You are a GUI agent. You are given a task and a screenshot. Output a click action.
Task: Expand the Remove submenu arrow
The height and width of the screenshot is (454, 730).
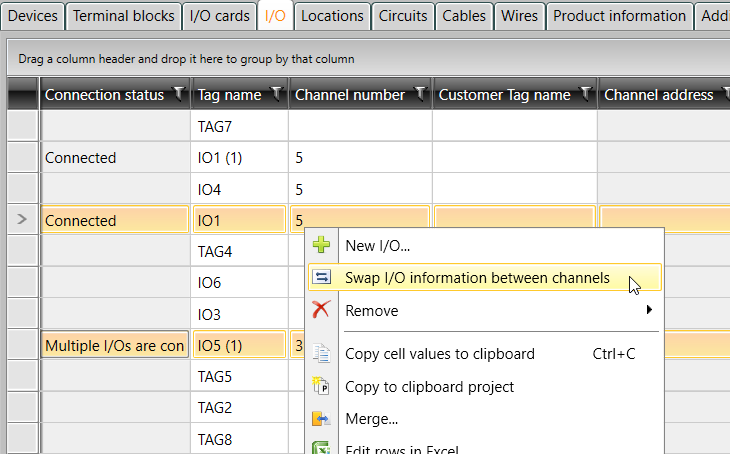651,311
